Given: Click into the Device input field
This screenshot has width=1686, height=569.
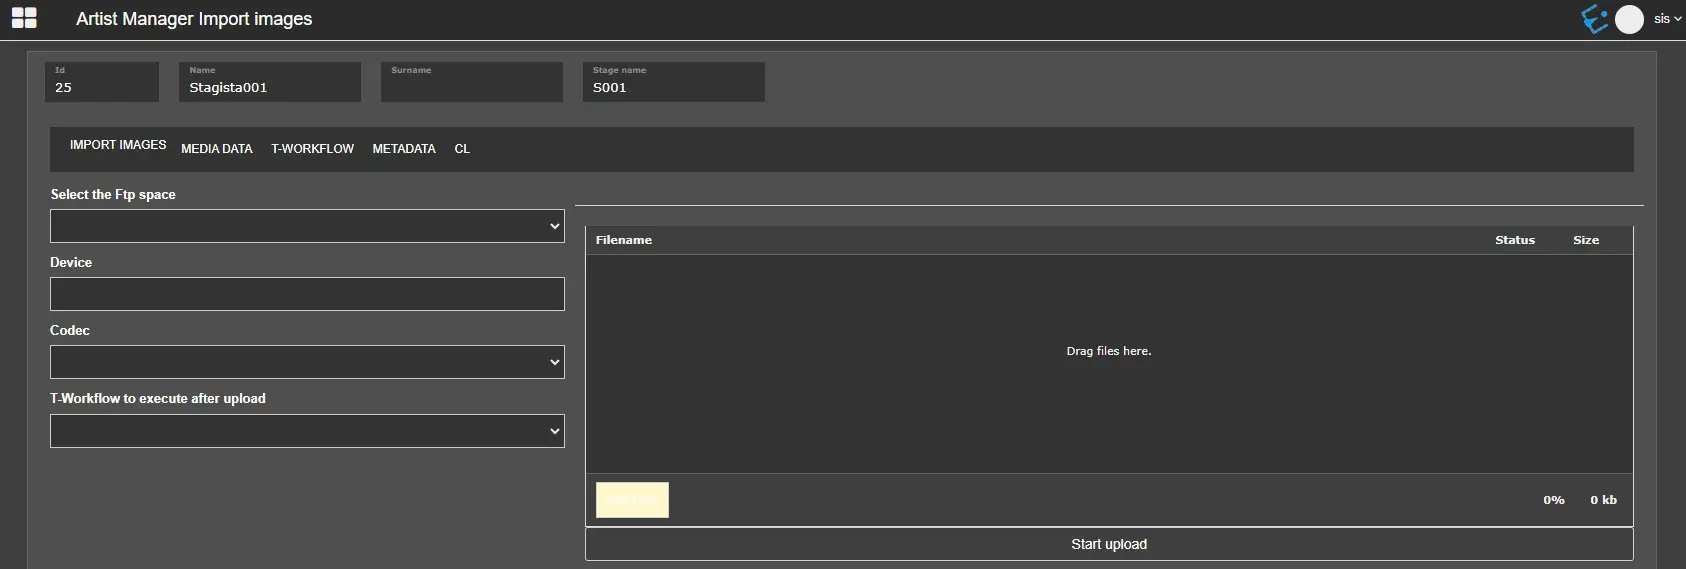Looking at the screenshot, I should (307, 294).
